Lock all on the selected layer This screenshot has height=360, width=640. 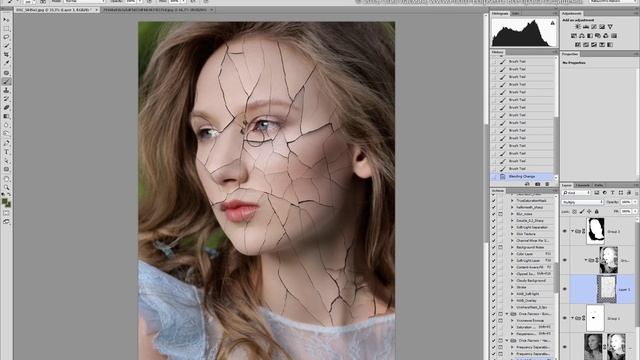click(x=597, y=211)
